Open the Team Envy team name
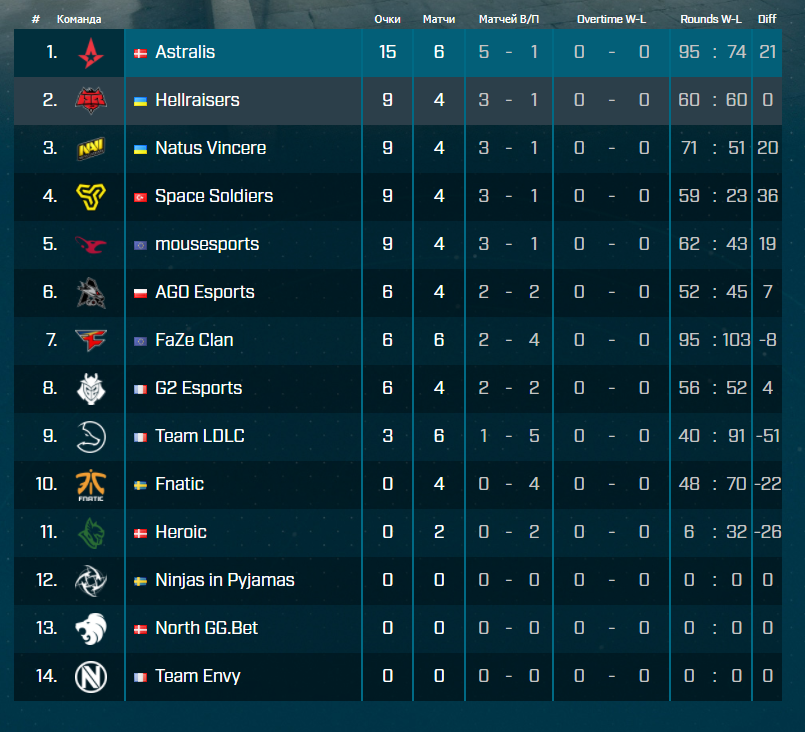The width and height of the screenshot is (805, 732). click(198, 676)
